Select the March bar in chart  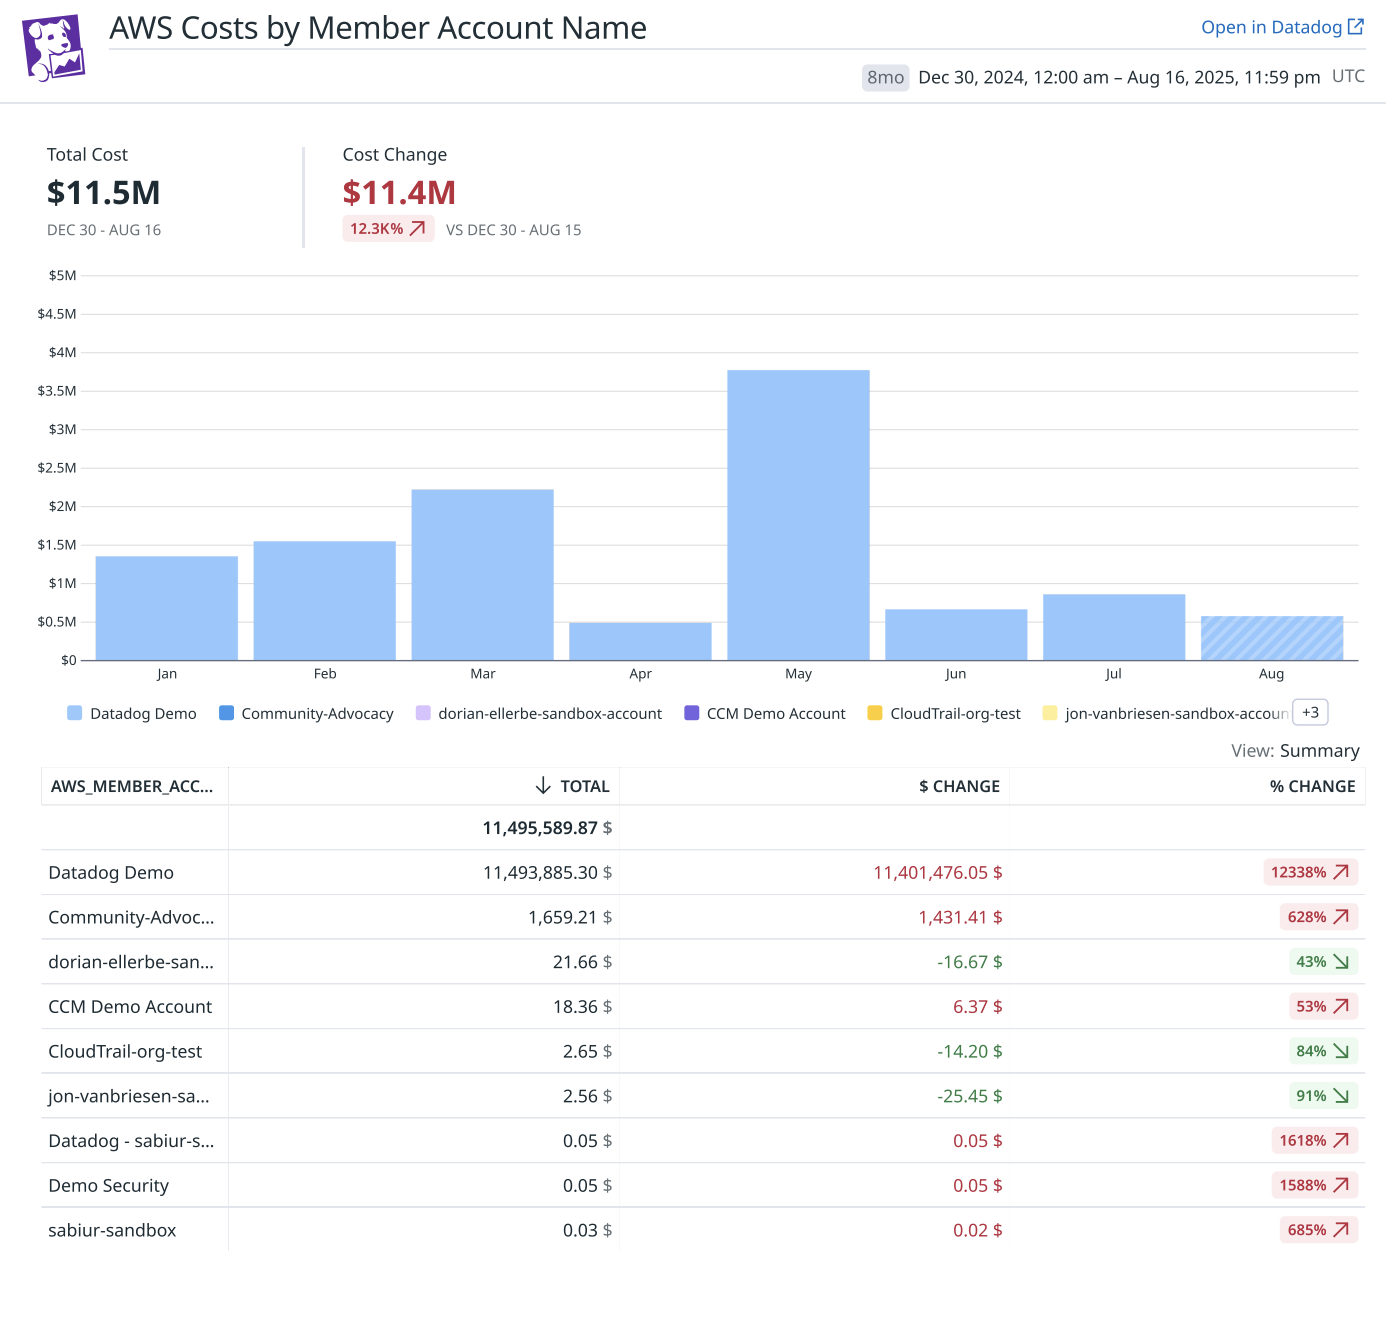(483, 574)
